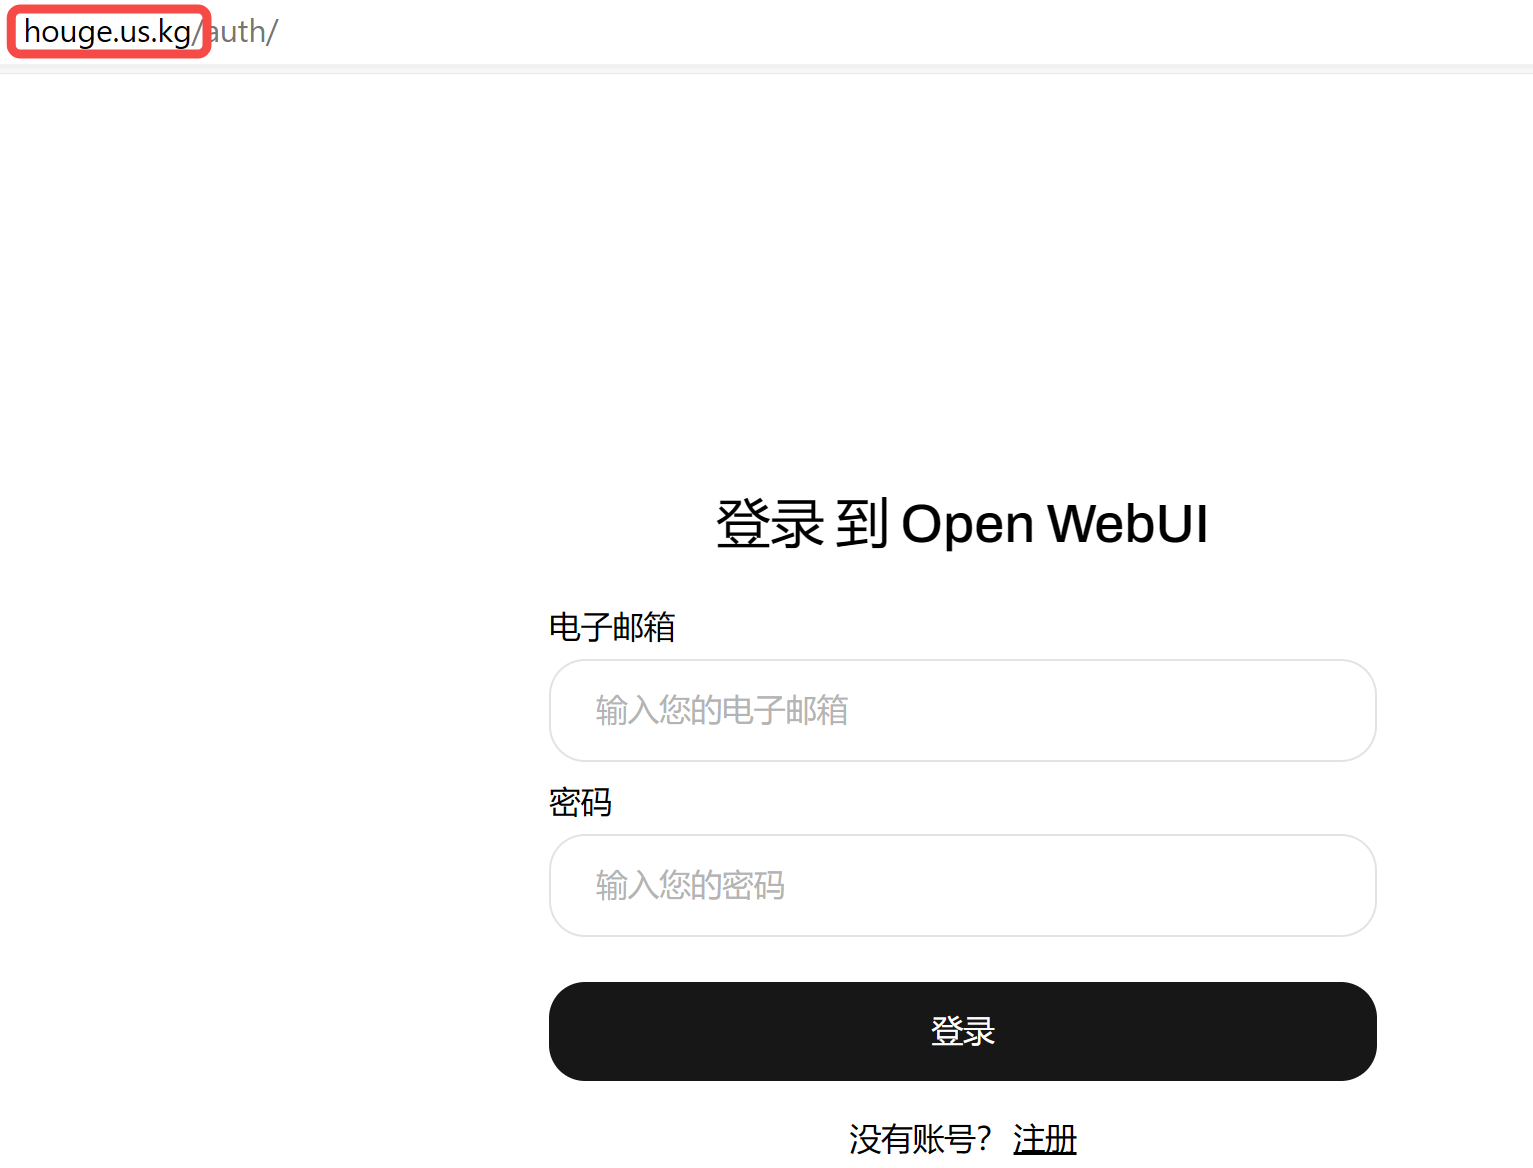Focus the 密码 password input box
This screenshot has height=1168, width=1533.
[x=962, y=885]
